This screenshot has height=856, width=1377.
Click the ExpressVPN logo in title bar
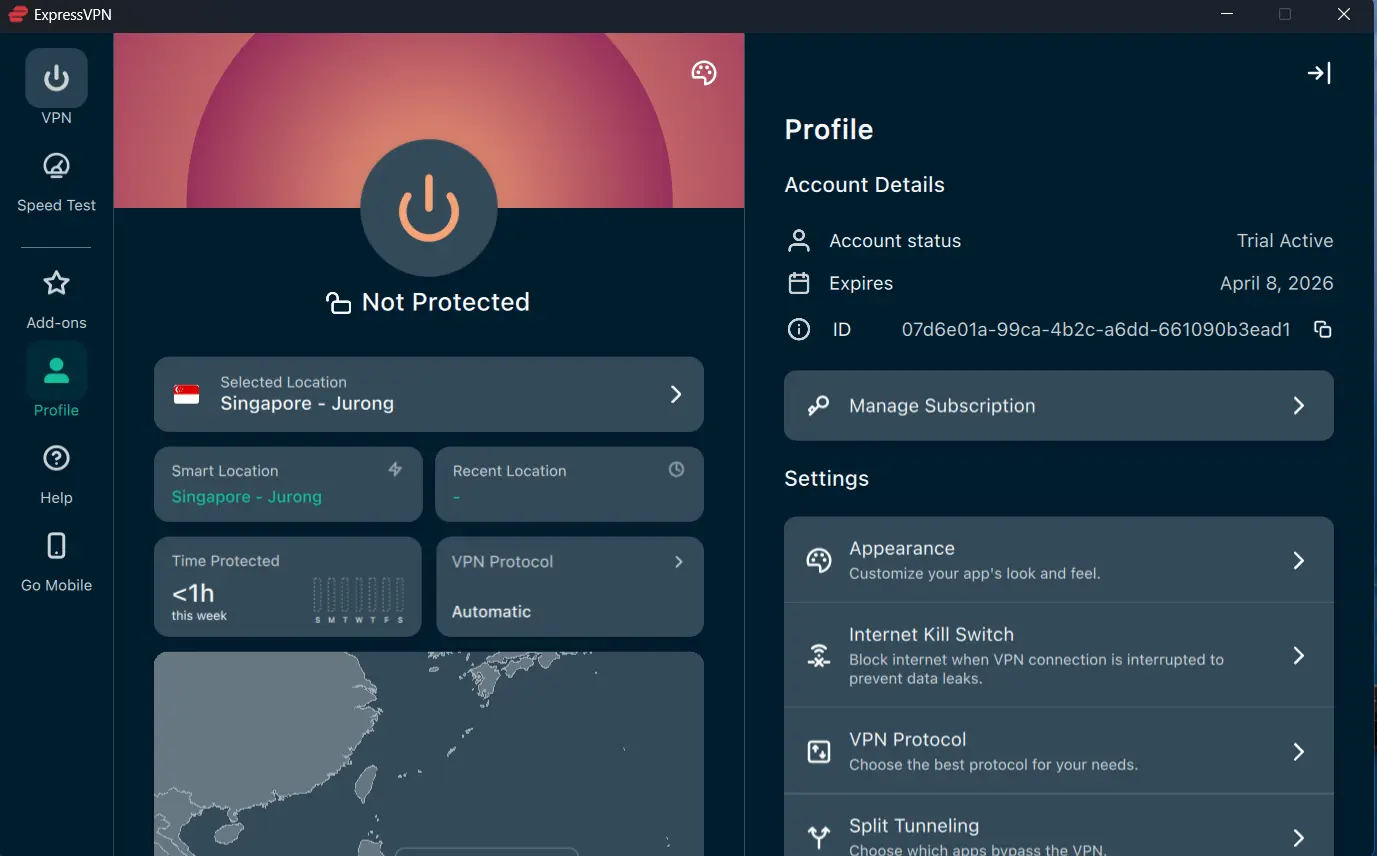(x=18, y=14)
